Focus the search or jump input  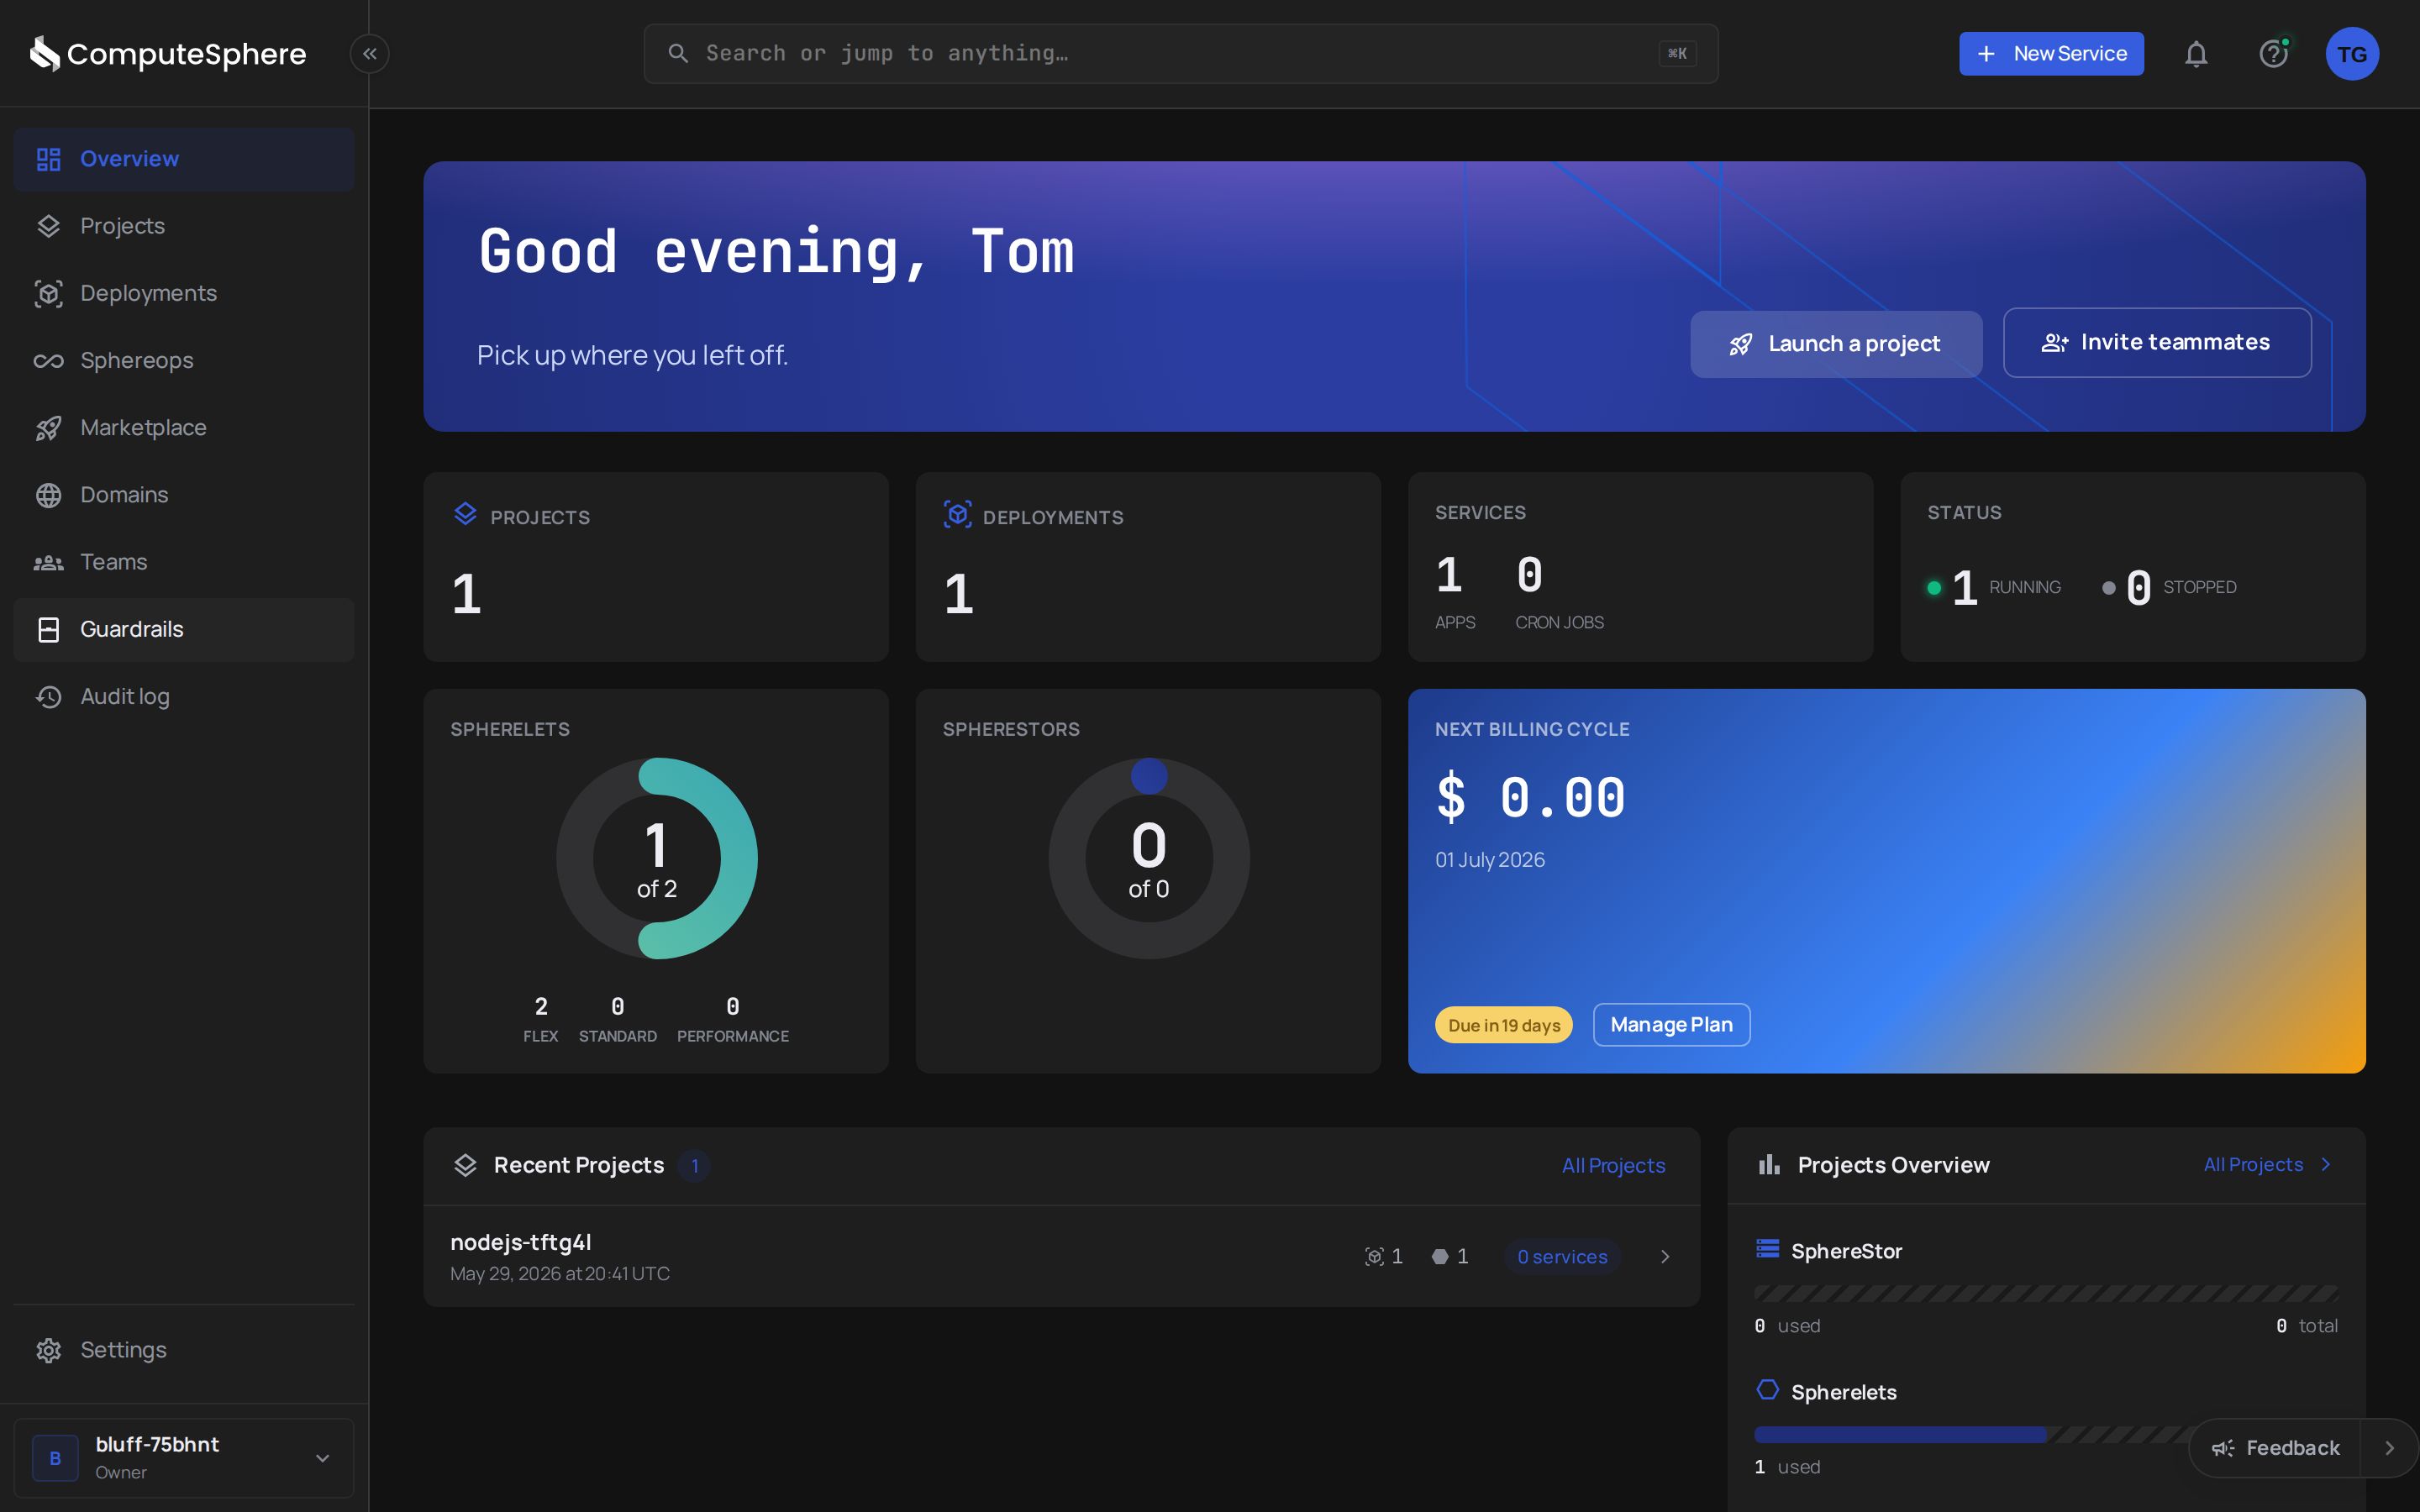(1181, 54)
